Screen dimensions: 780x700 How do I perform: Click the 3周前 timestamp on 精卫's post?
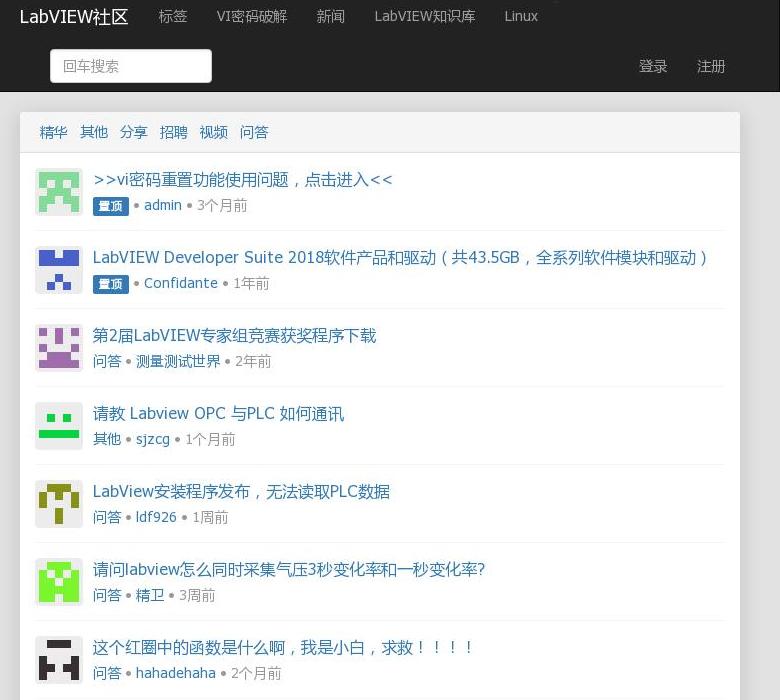tap(197, 595)
